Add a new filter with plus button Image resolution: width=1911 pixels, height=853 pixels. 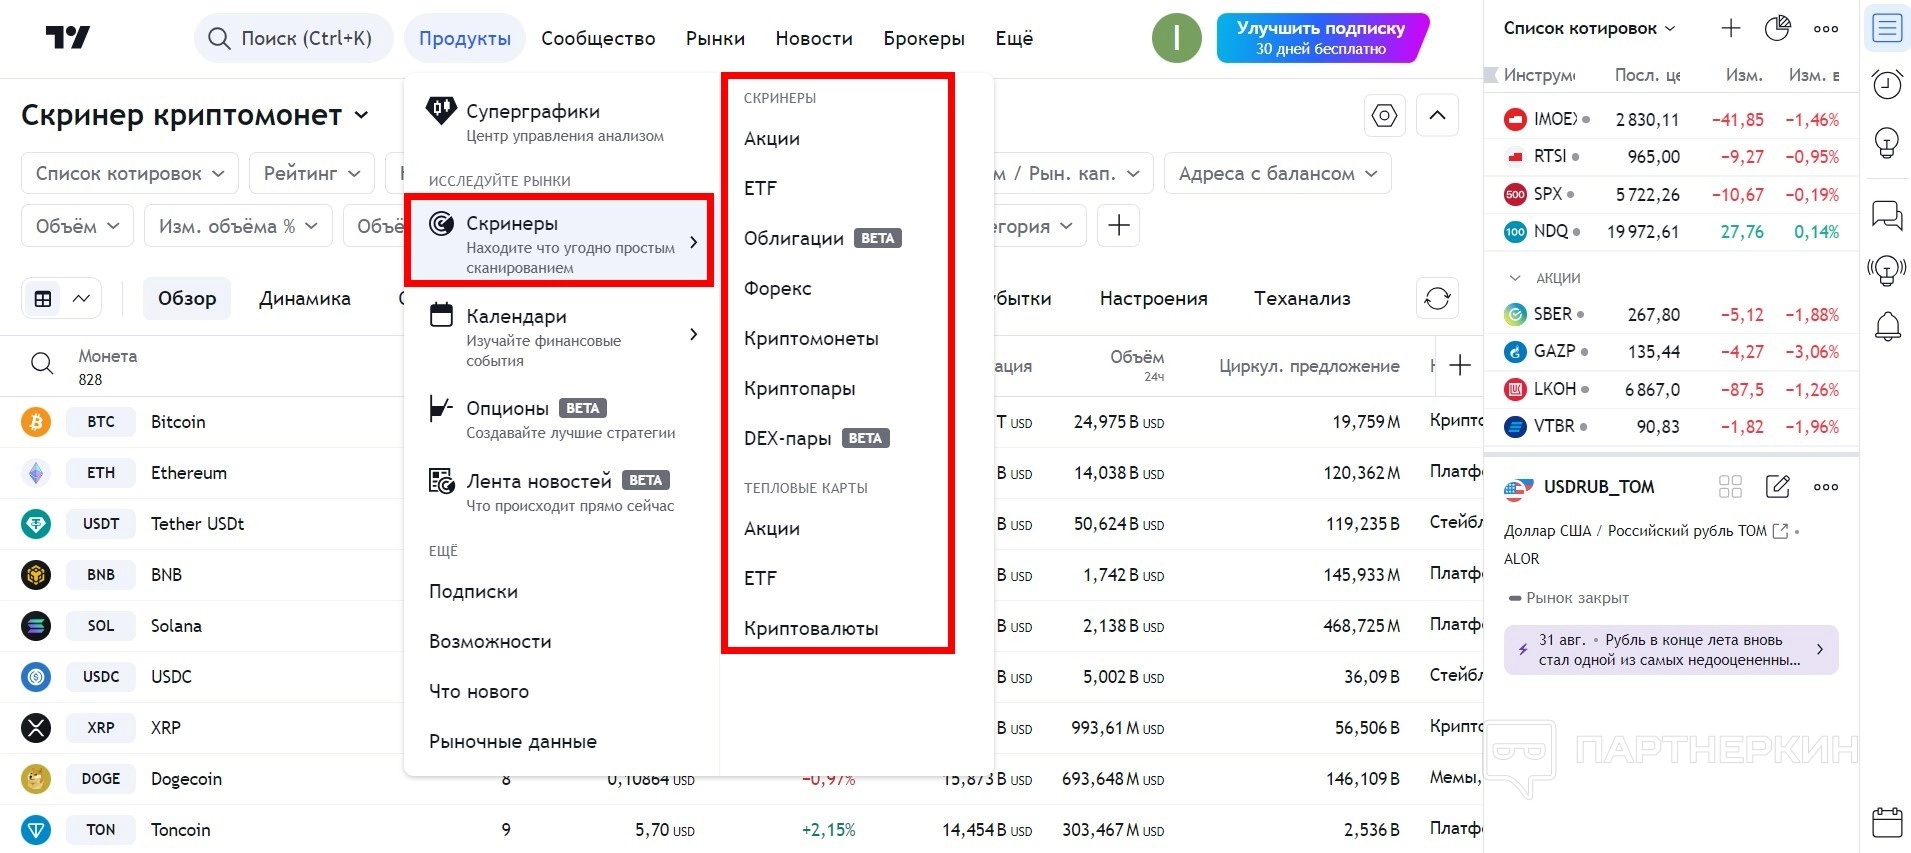(1119, 226)
